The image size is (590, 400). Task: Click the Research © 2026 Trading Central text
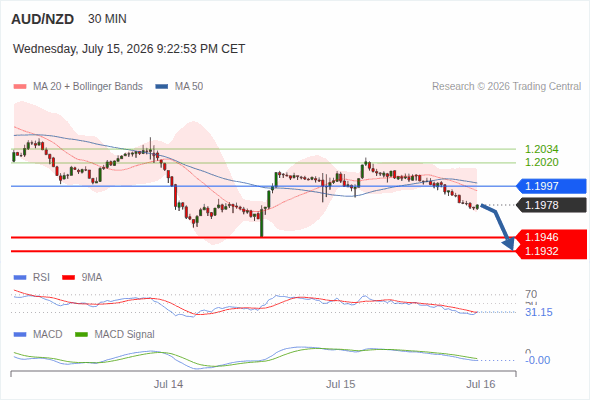point(506,87)
